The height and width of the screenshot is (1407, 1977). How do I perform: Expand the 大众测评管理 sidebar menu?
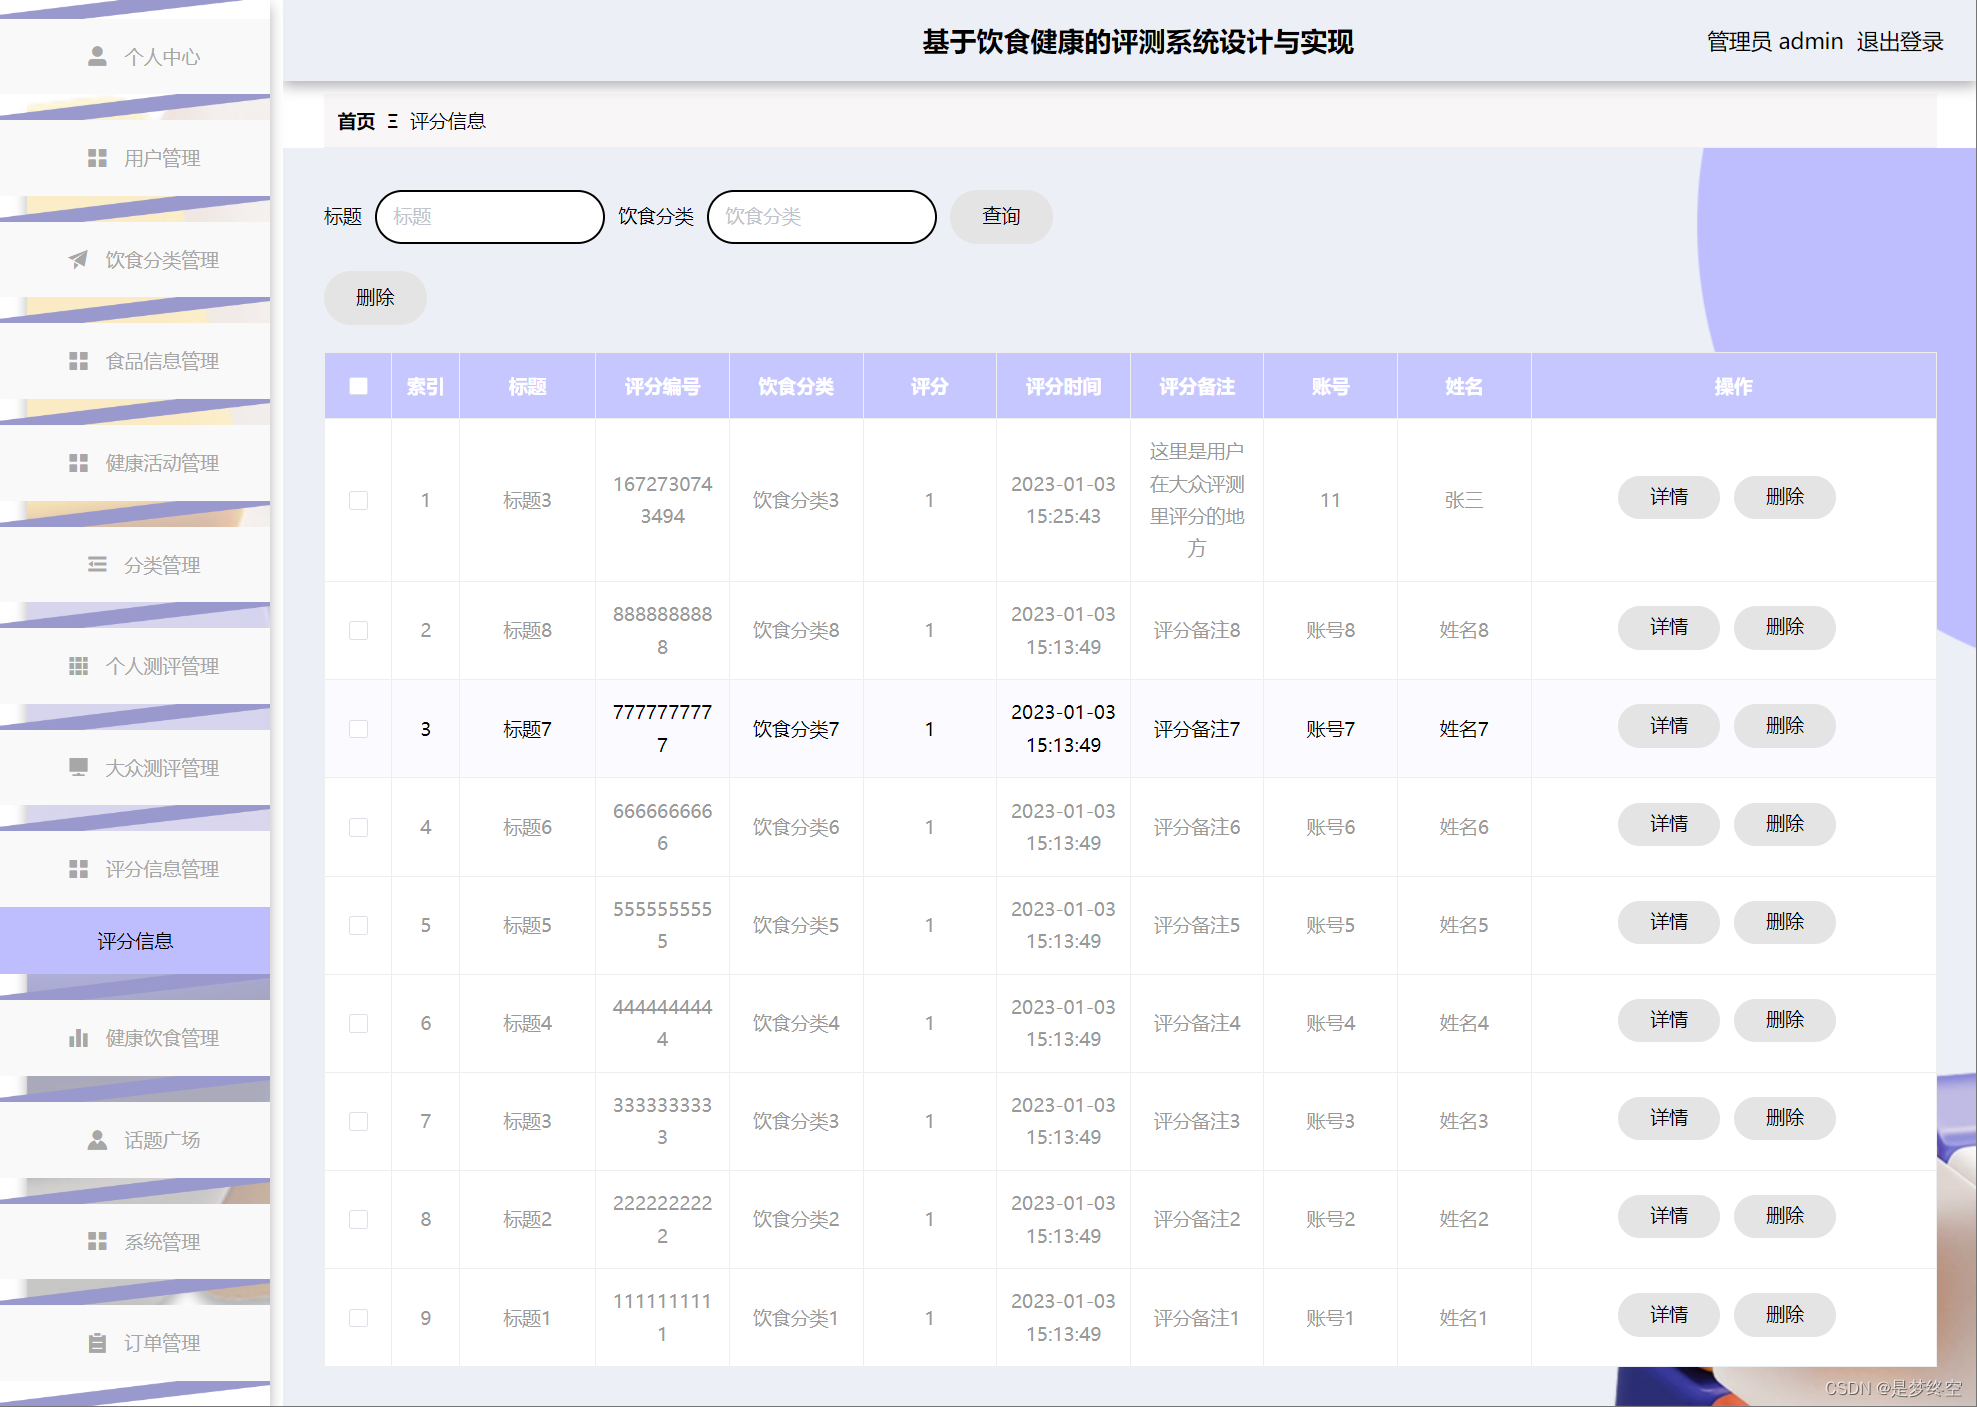pyautogui.click(x=135, y=768)
